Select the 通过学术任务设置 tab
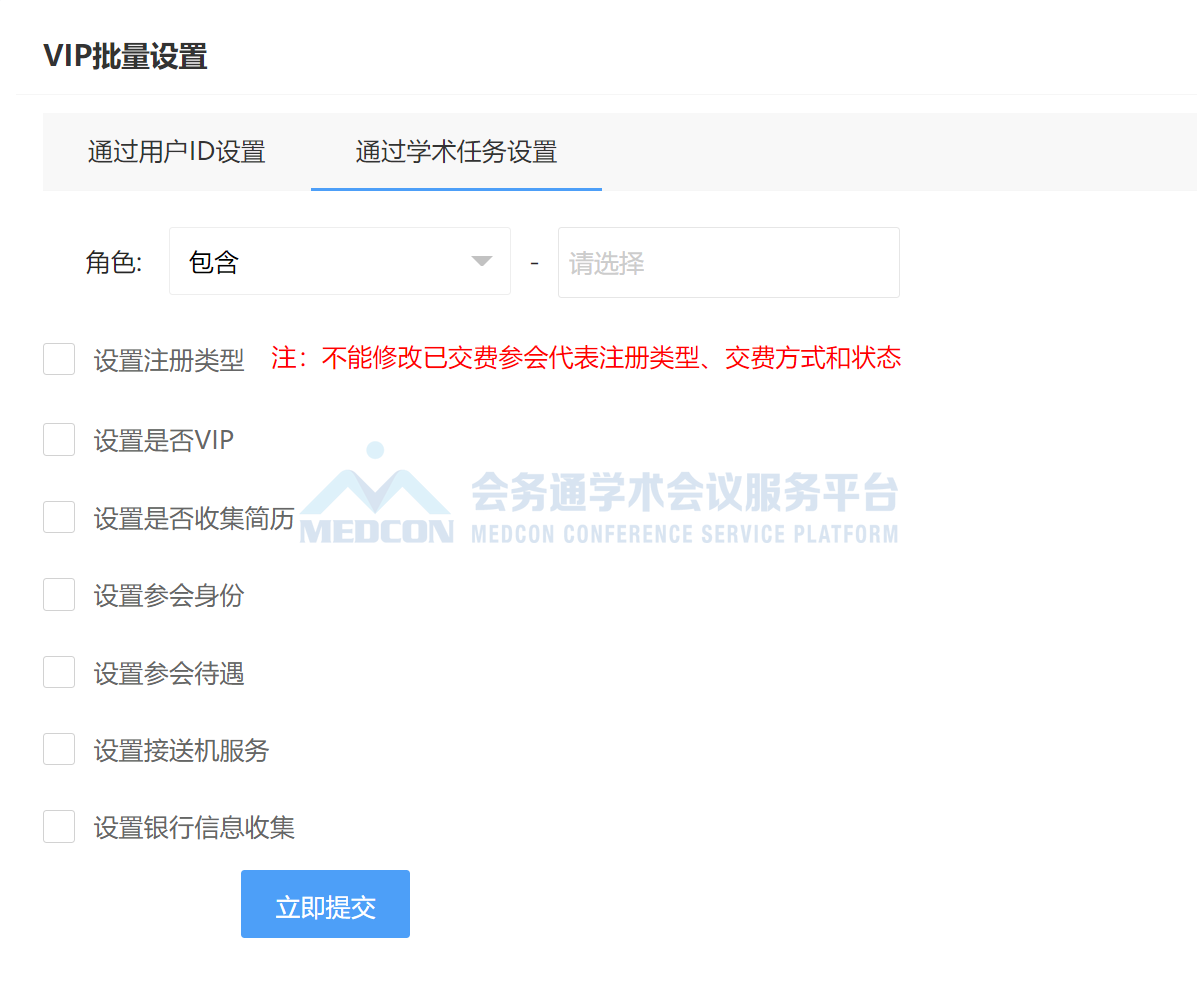 [456, 152]
